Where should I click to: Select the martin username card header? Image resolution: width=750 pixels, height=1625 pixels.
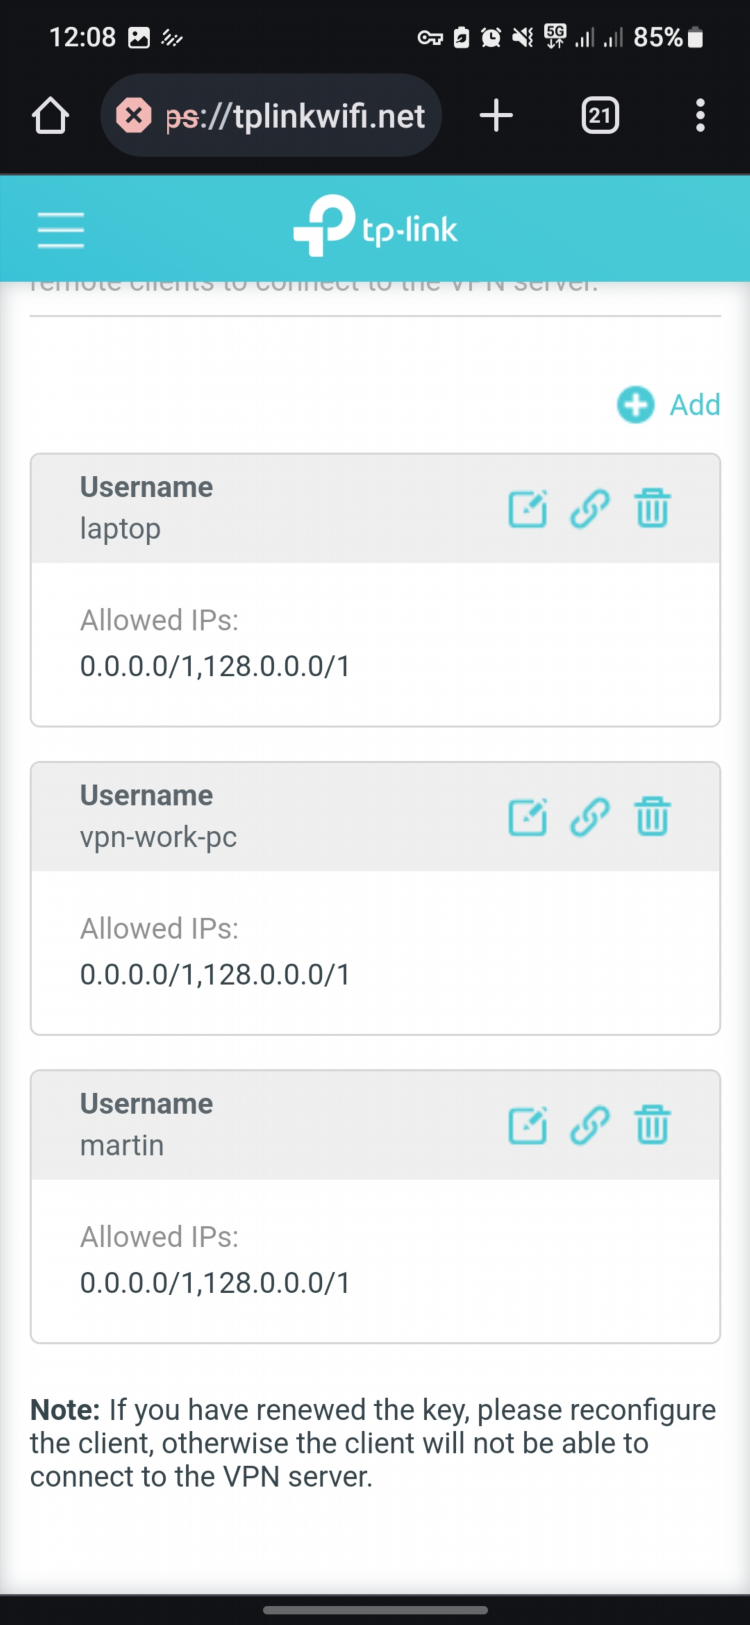[x=375, y=1125]
